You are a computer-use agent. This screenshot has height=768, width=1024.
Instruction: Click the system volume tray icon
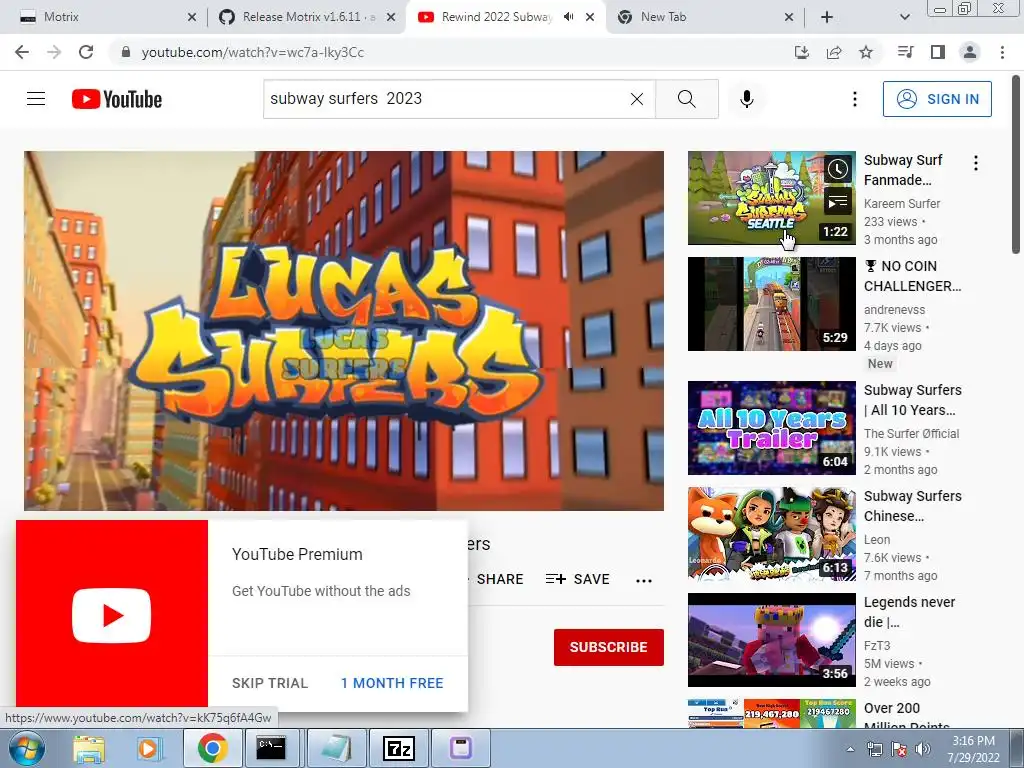point(923,749)
